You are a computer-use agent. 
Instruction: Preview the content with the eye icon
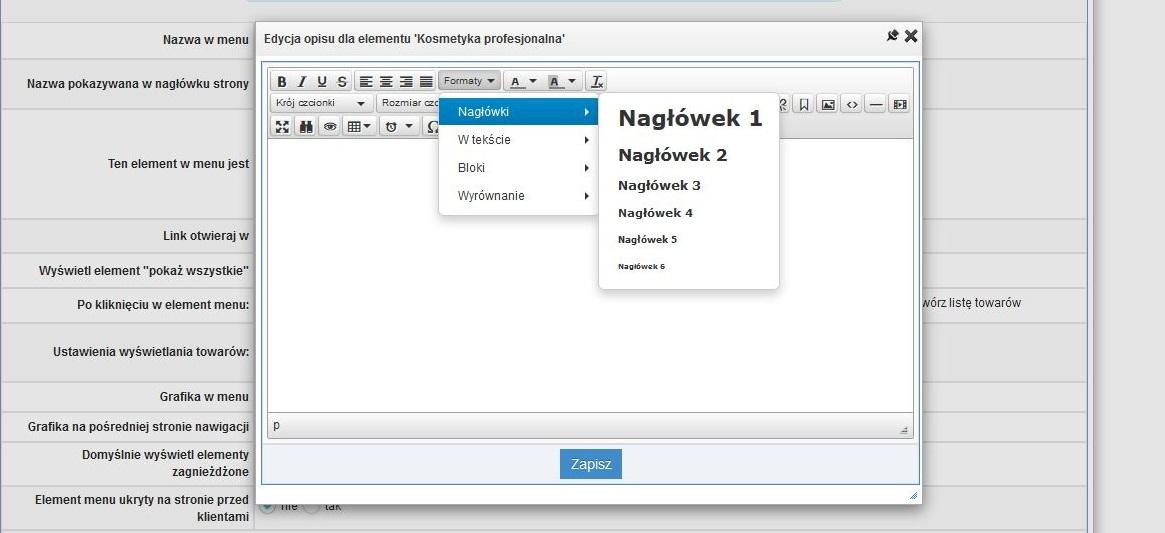(x=330, y=126)
